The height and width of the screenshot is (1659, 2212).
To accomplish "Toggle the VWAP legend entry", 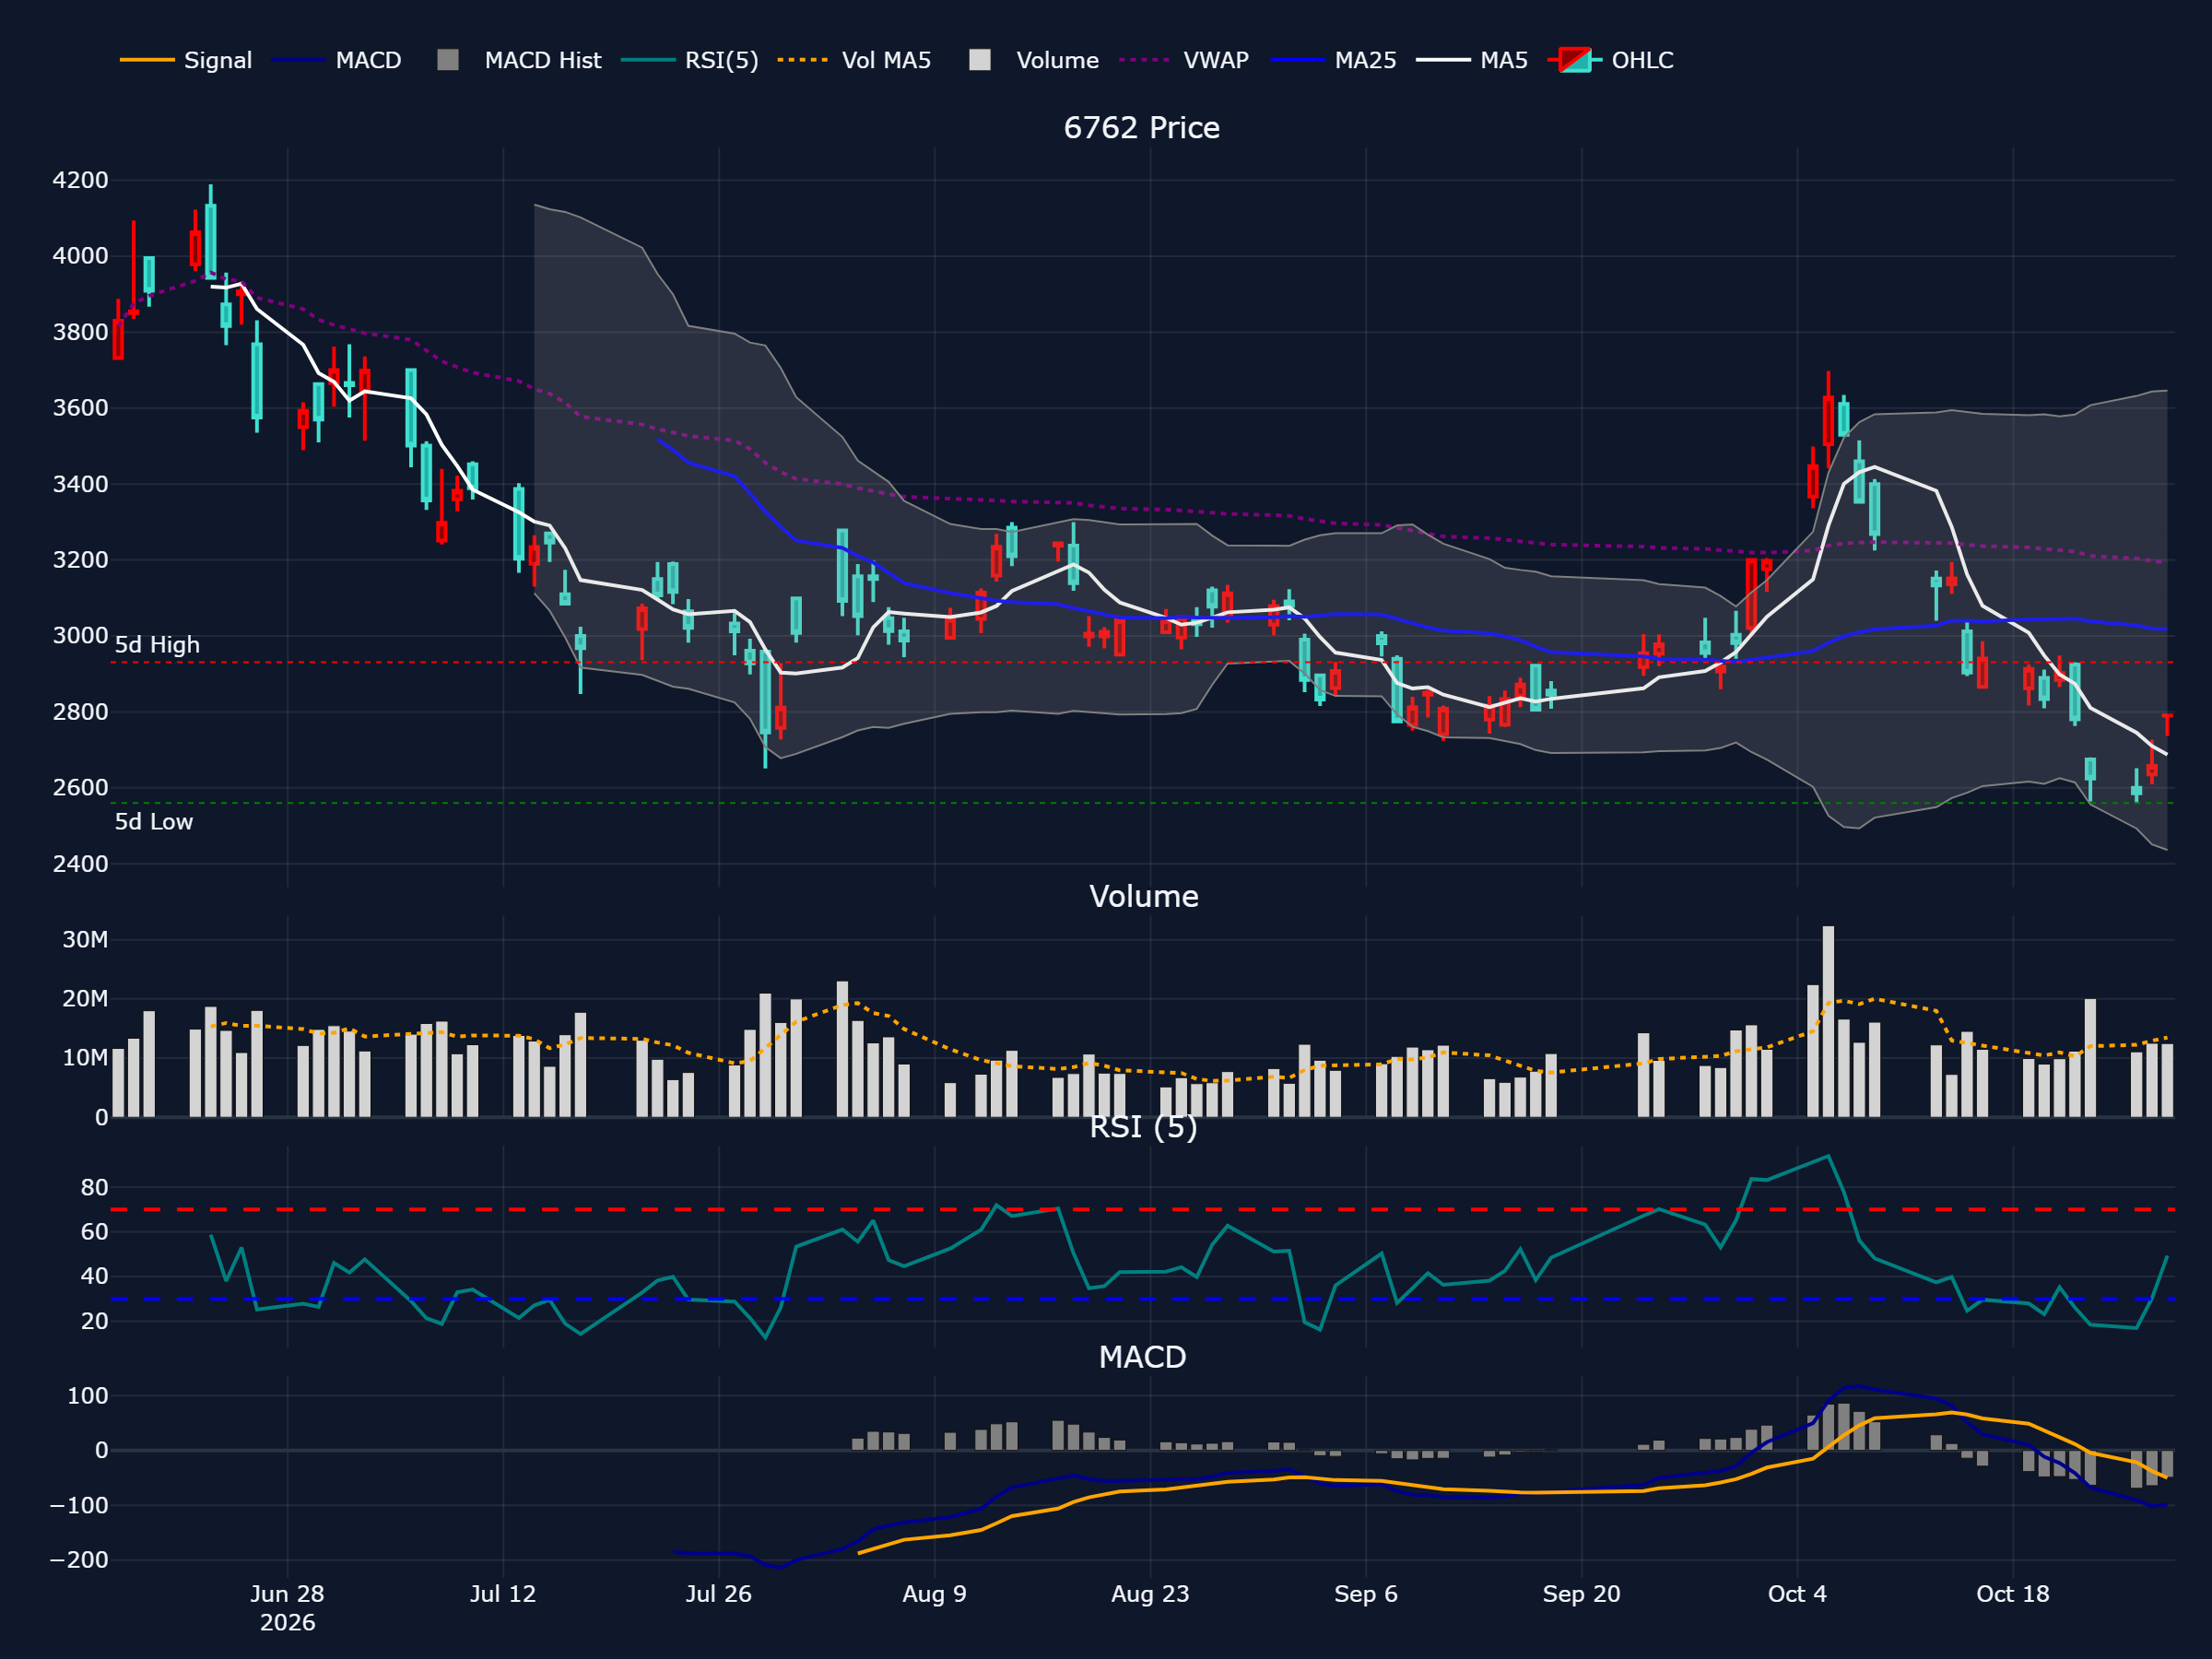I will pyautogui.click(x=1184, y=60).
